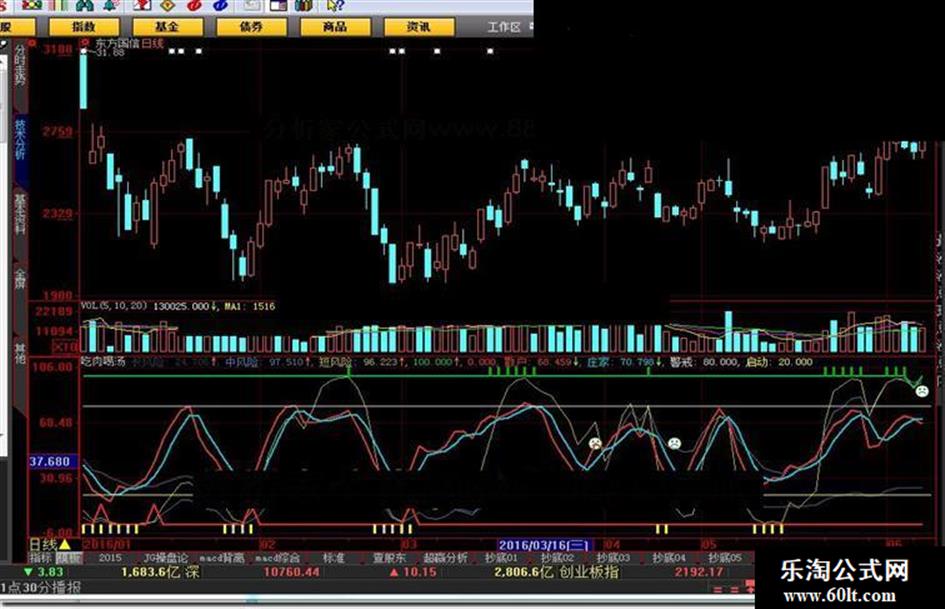Screen dimensions: 945x609
Task: Click the 2192.17 index value in status bar
Action: [699, 572]
